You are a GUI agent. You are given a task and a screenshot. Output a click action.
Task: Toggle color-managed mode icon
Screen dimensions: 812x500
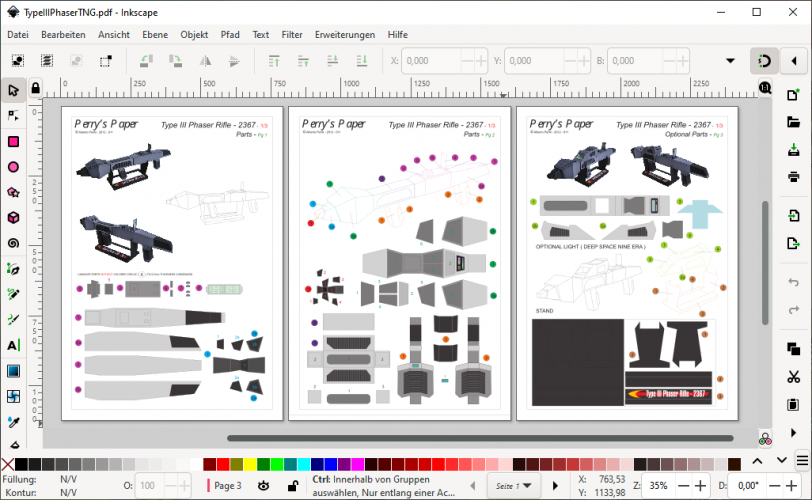pos(765,440)
